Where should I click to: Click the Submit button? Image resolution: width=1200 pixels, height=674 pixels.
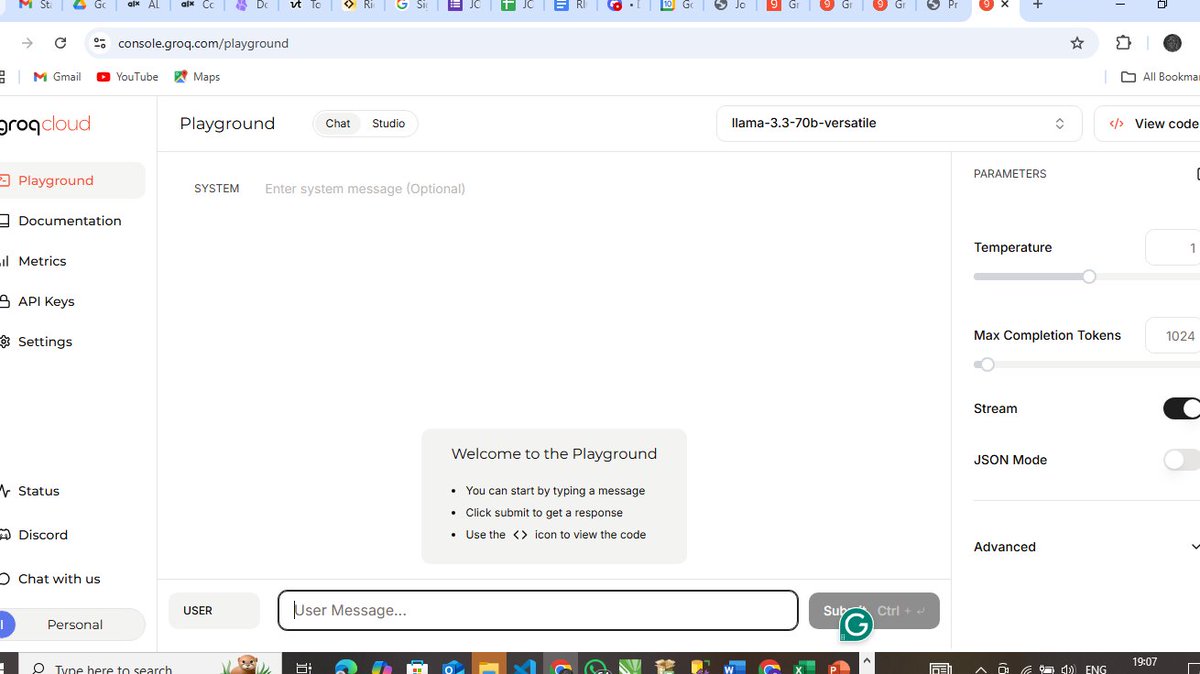tap(874, 611)
